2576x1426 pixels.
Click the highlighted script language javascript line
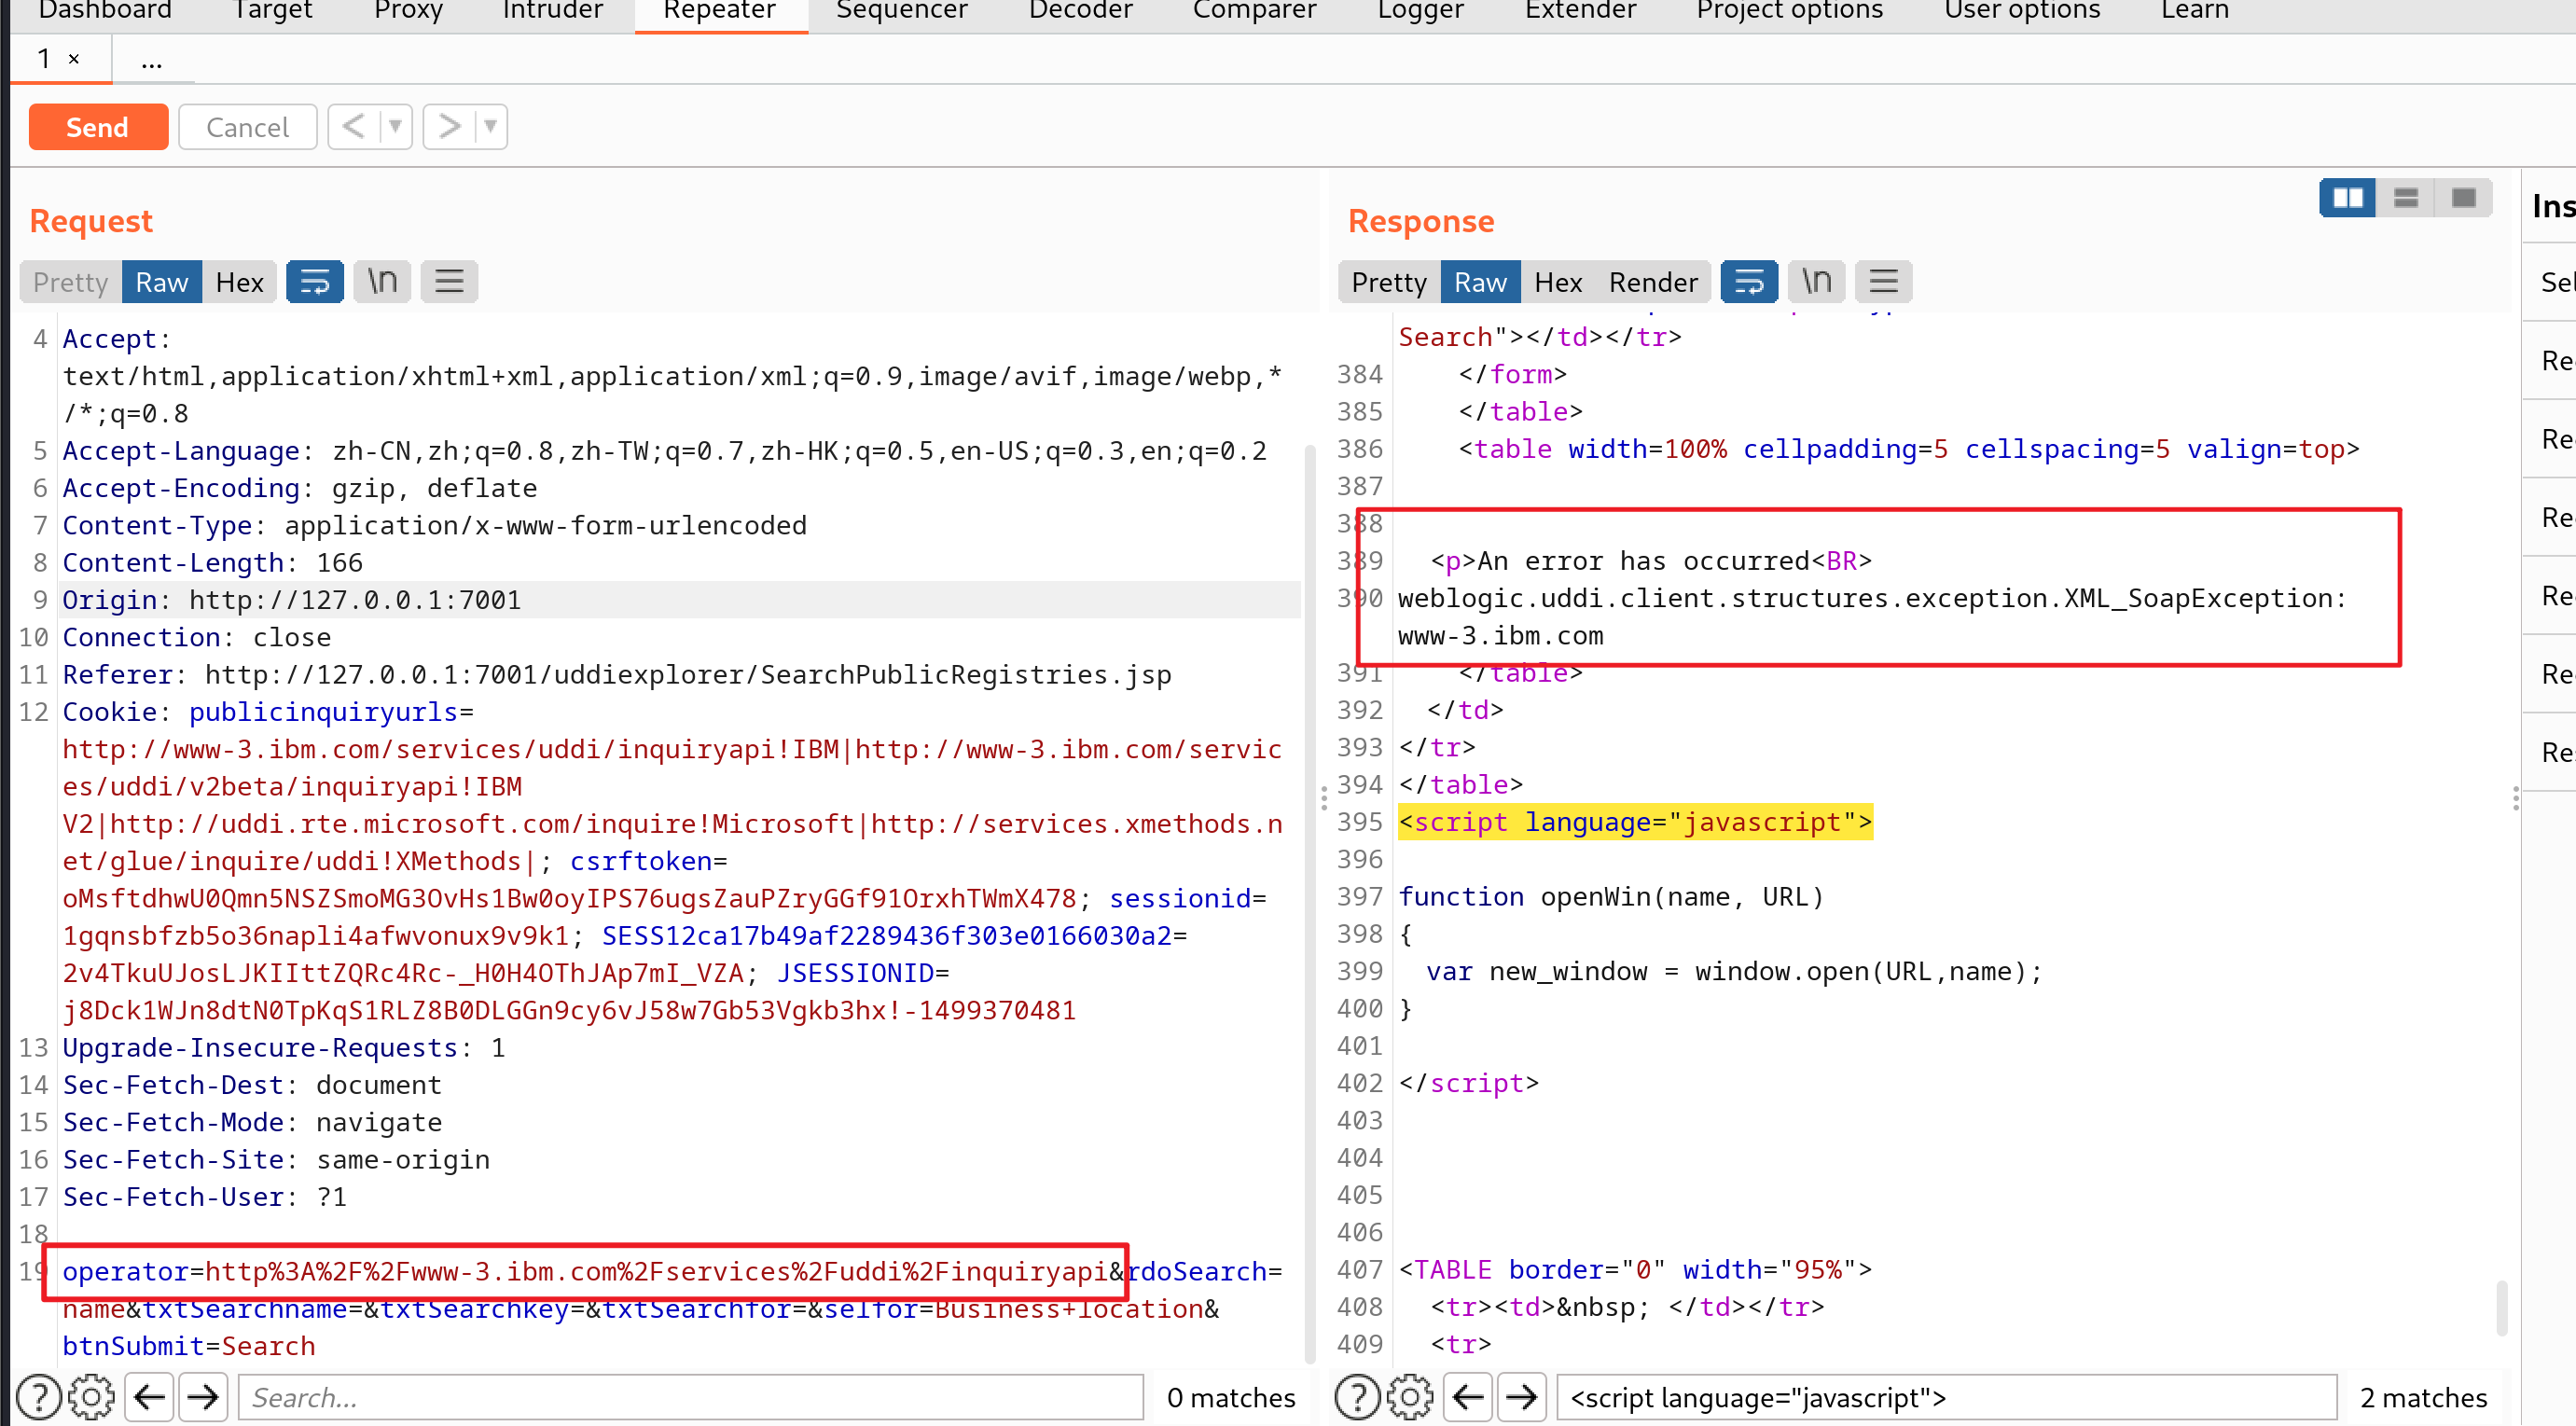1635,822
